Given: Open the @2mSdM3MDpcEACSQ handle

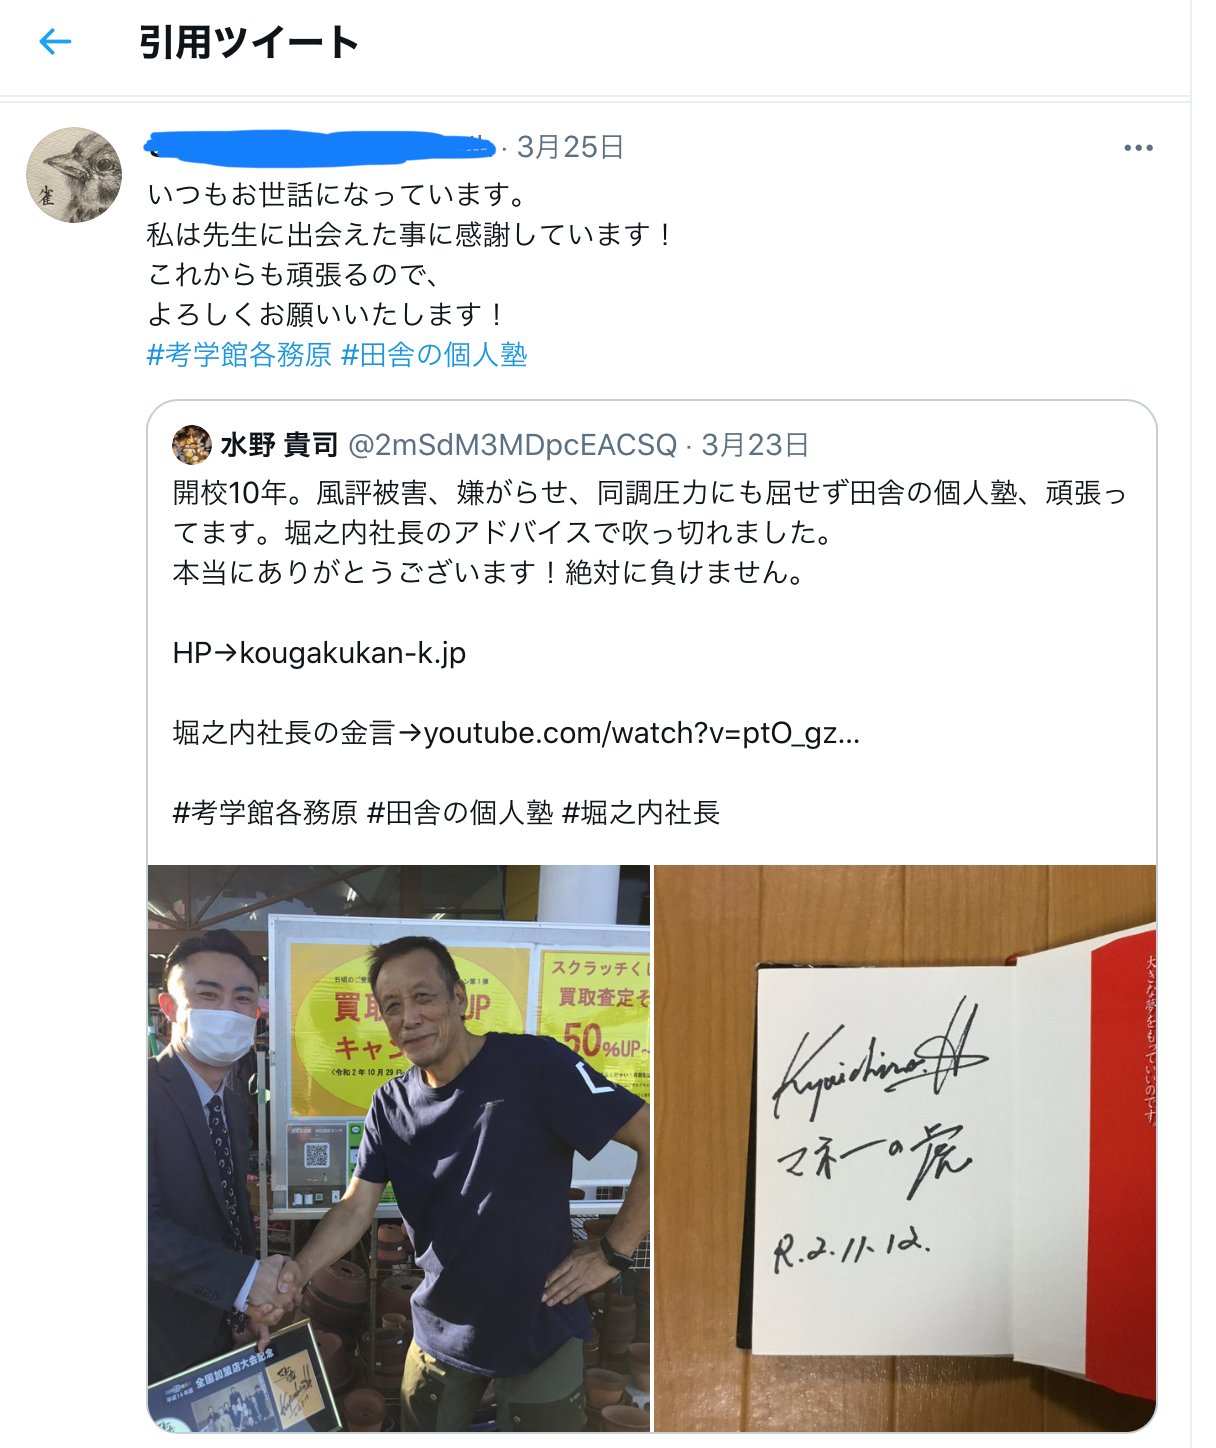Looking at the screenshot, I should pyautogui.click(x=512, y=445).
